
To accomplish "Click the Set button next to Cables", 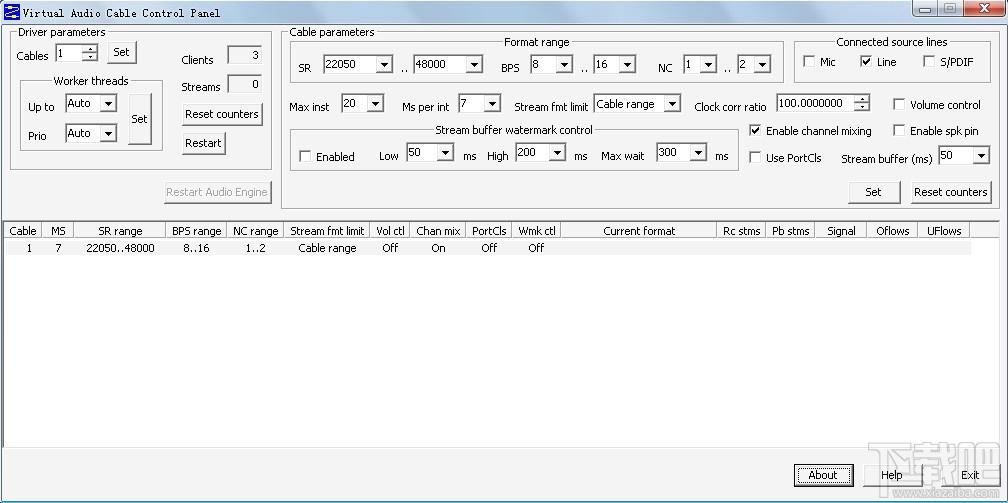I will 122,53.
